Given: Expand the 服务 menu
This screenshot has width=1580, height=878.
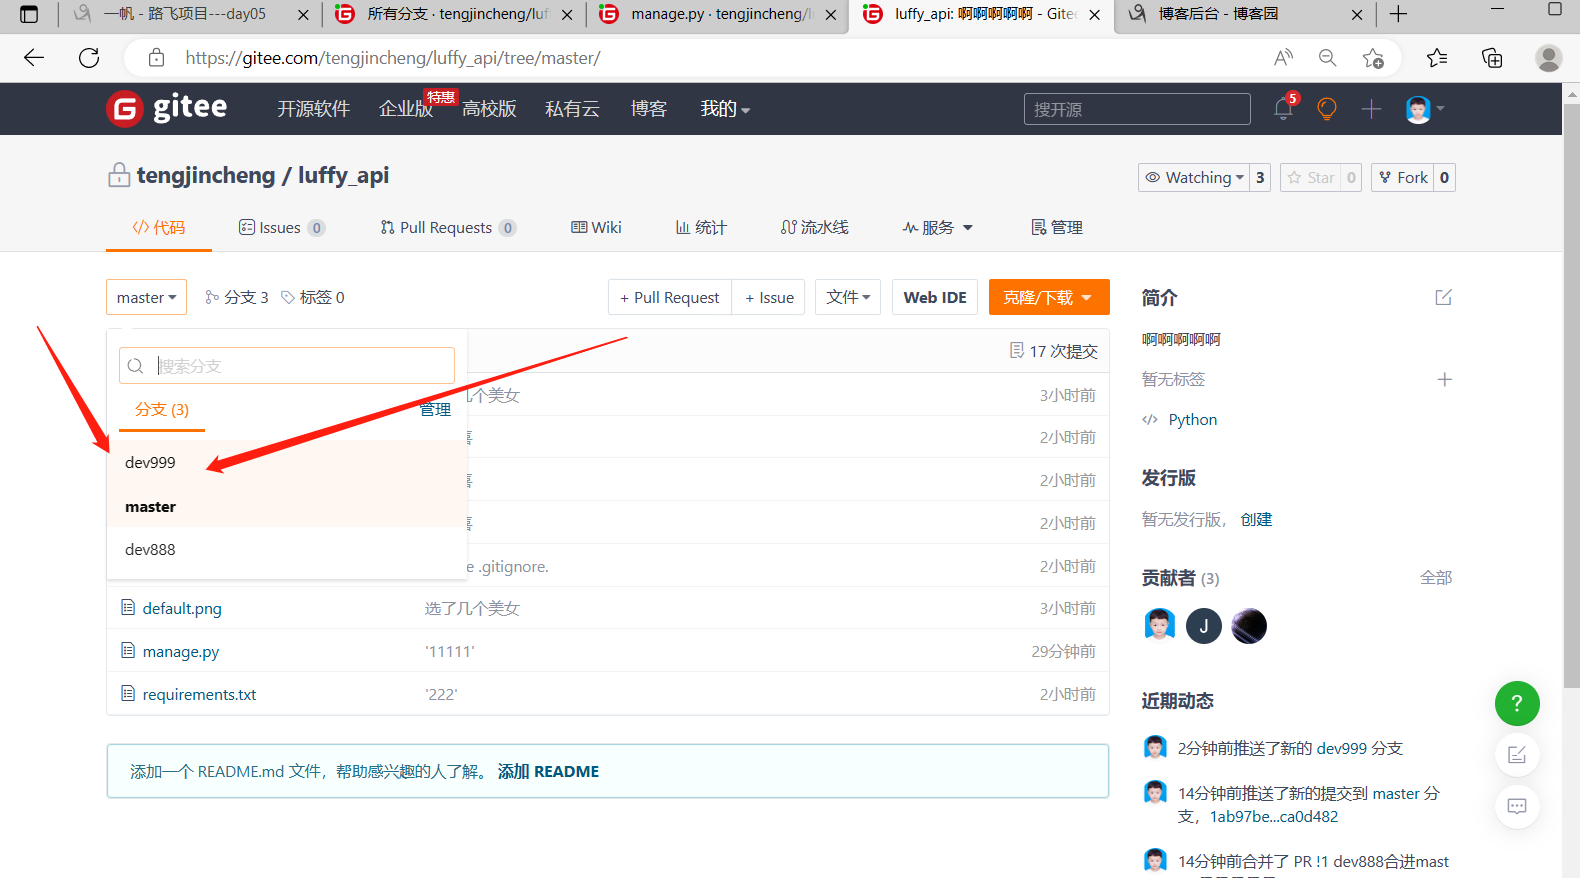Looking at the screenshot, I should click(937, 228).
